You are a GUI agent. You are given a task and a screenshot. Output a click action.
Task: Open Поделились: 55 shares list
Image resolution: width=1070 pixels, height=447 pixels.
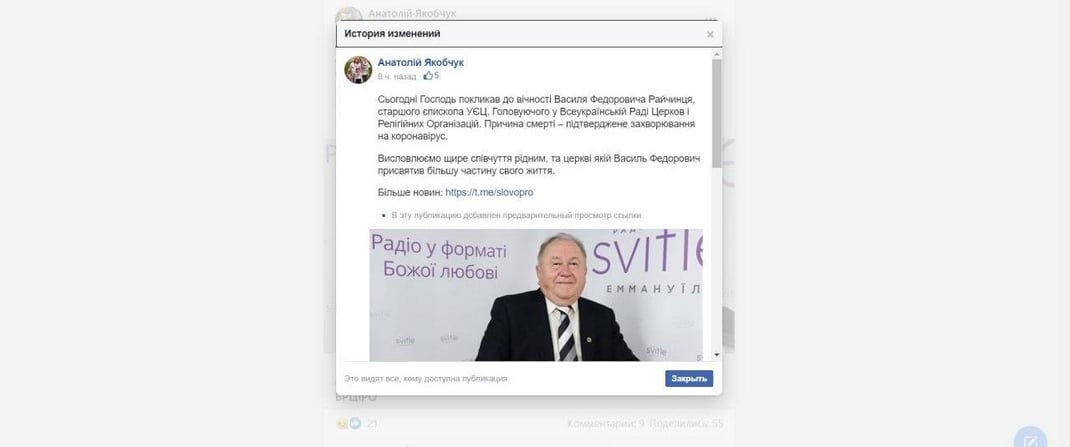[686, 424]
